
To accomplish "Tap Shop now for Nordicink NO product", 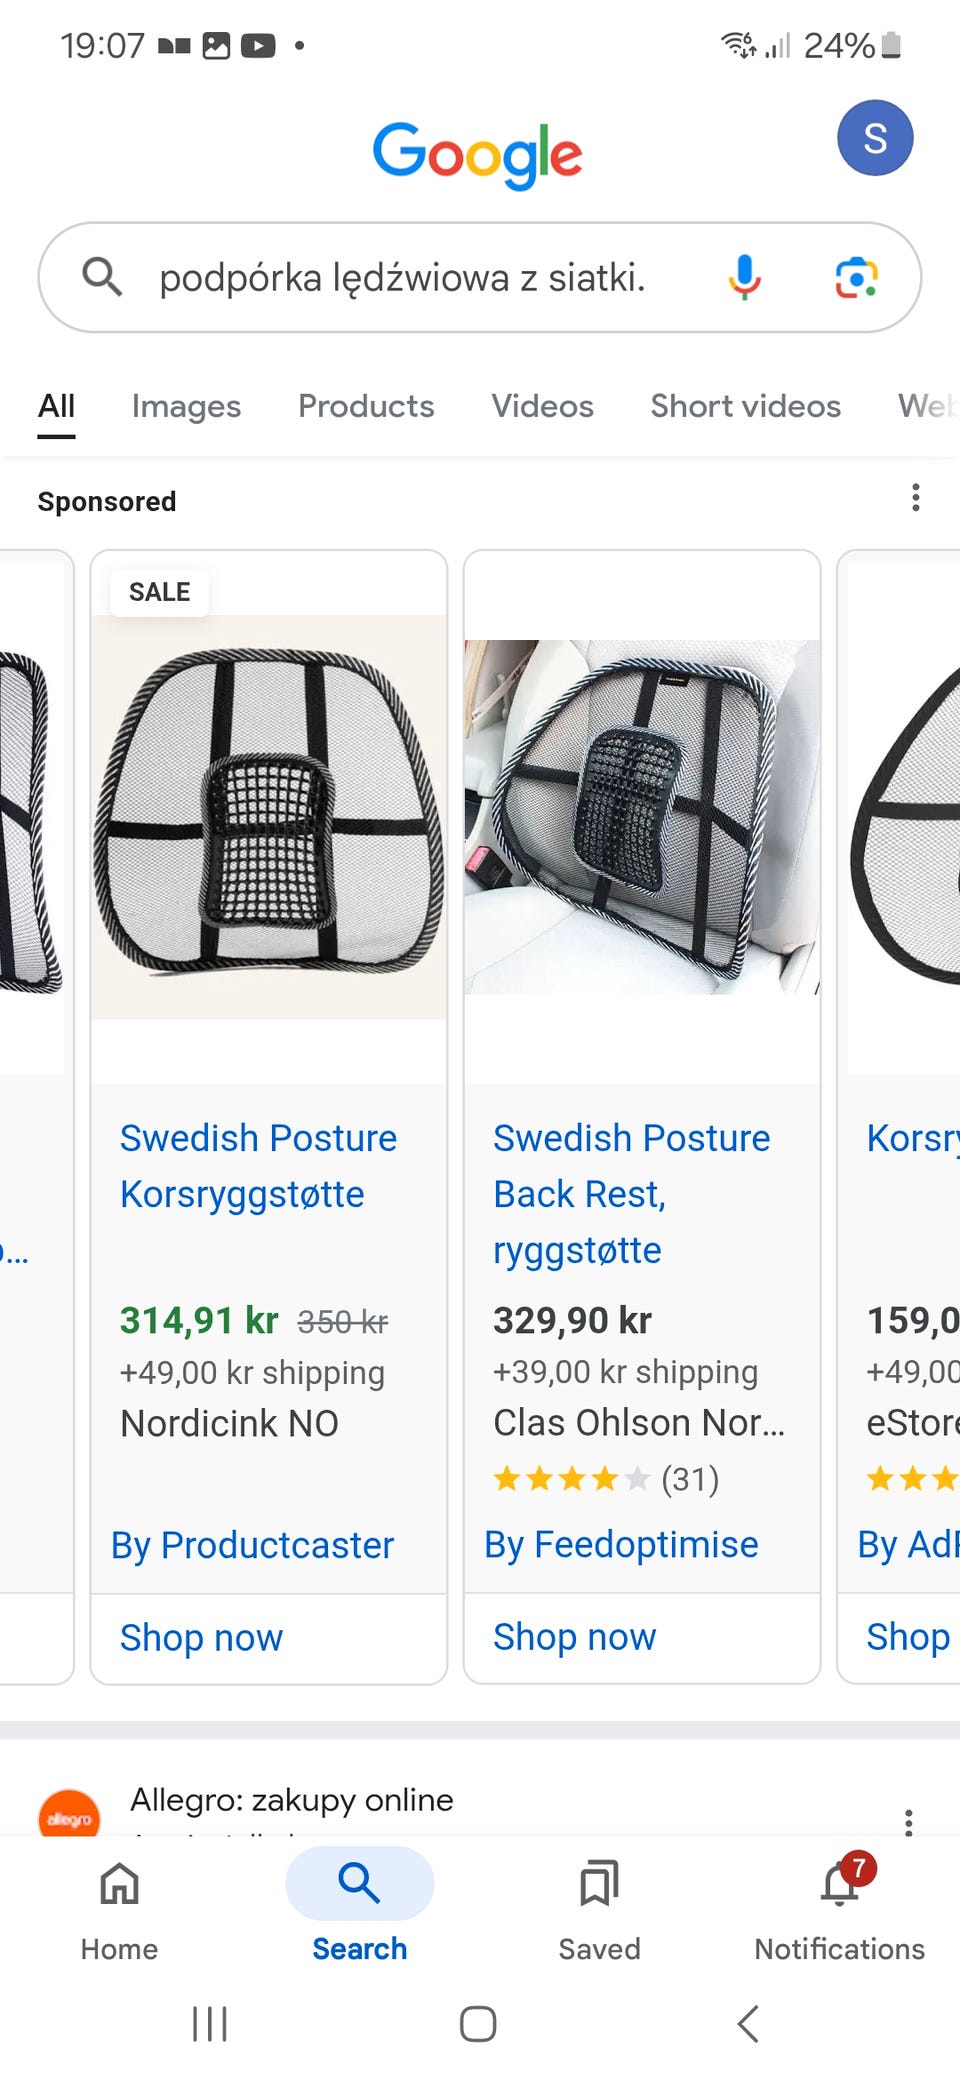I will coord(201,1638).
